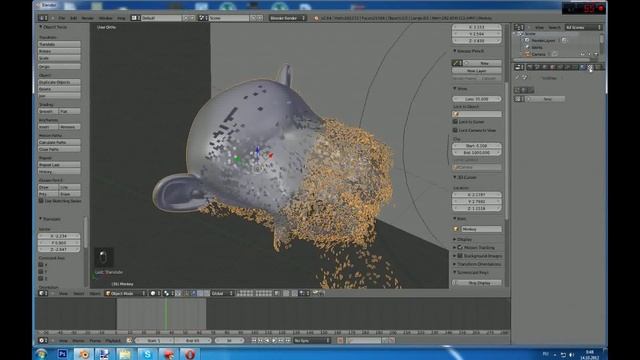Click the Lens value field
This screenshot has height=360, width=640.
[477, 99]
